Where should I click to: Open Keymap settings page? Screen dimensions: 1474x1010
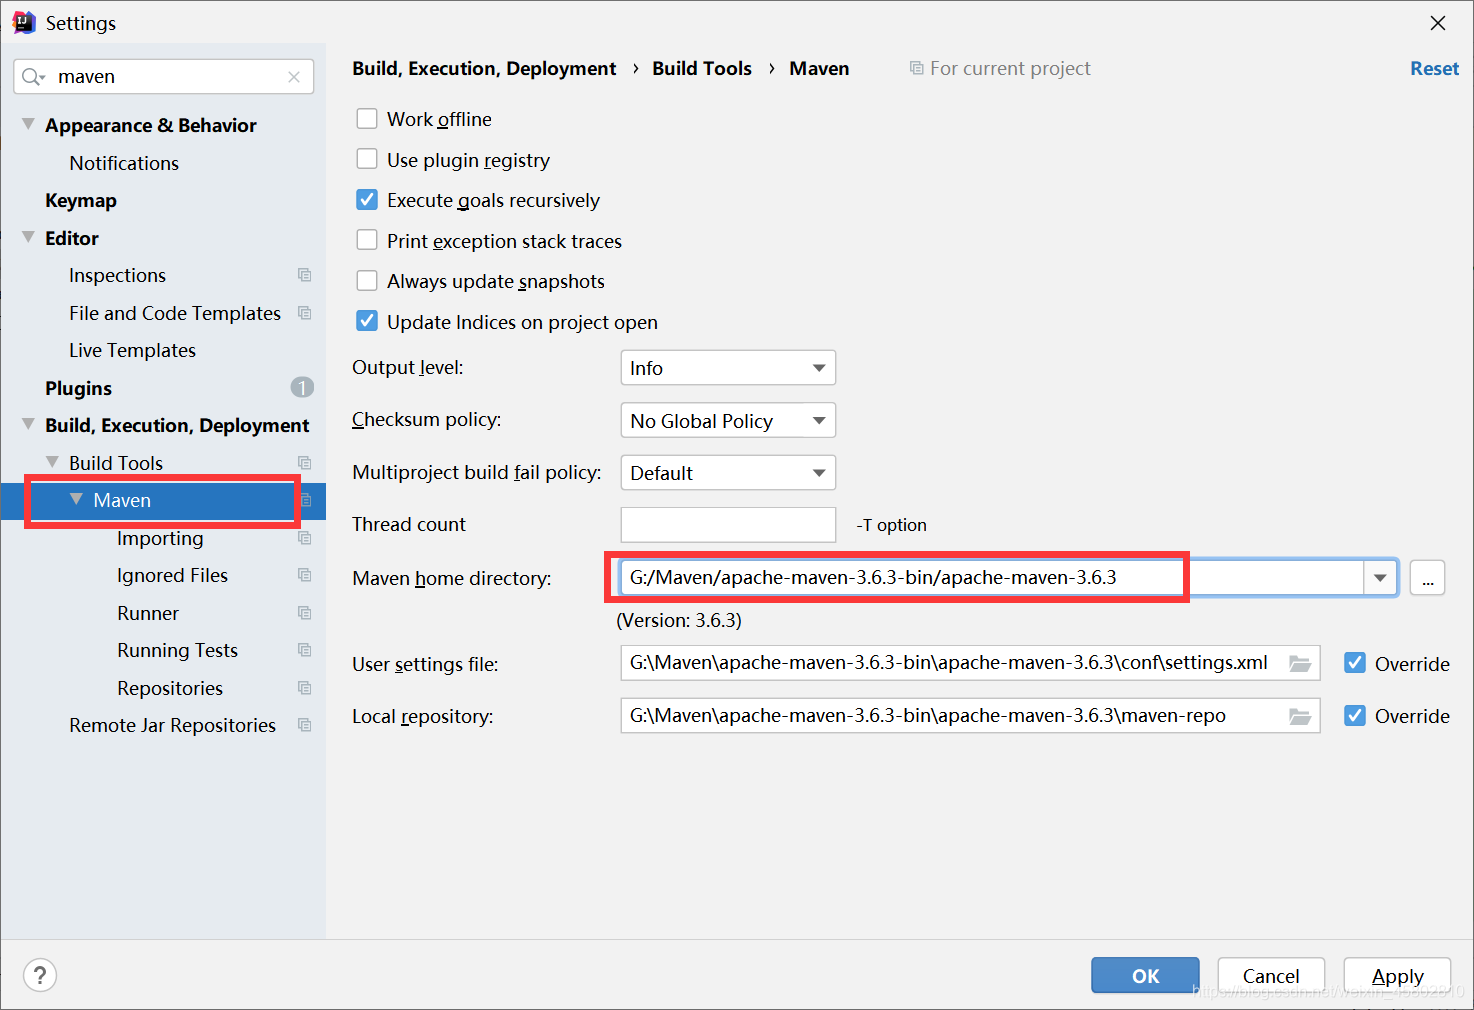coord(81,200)
